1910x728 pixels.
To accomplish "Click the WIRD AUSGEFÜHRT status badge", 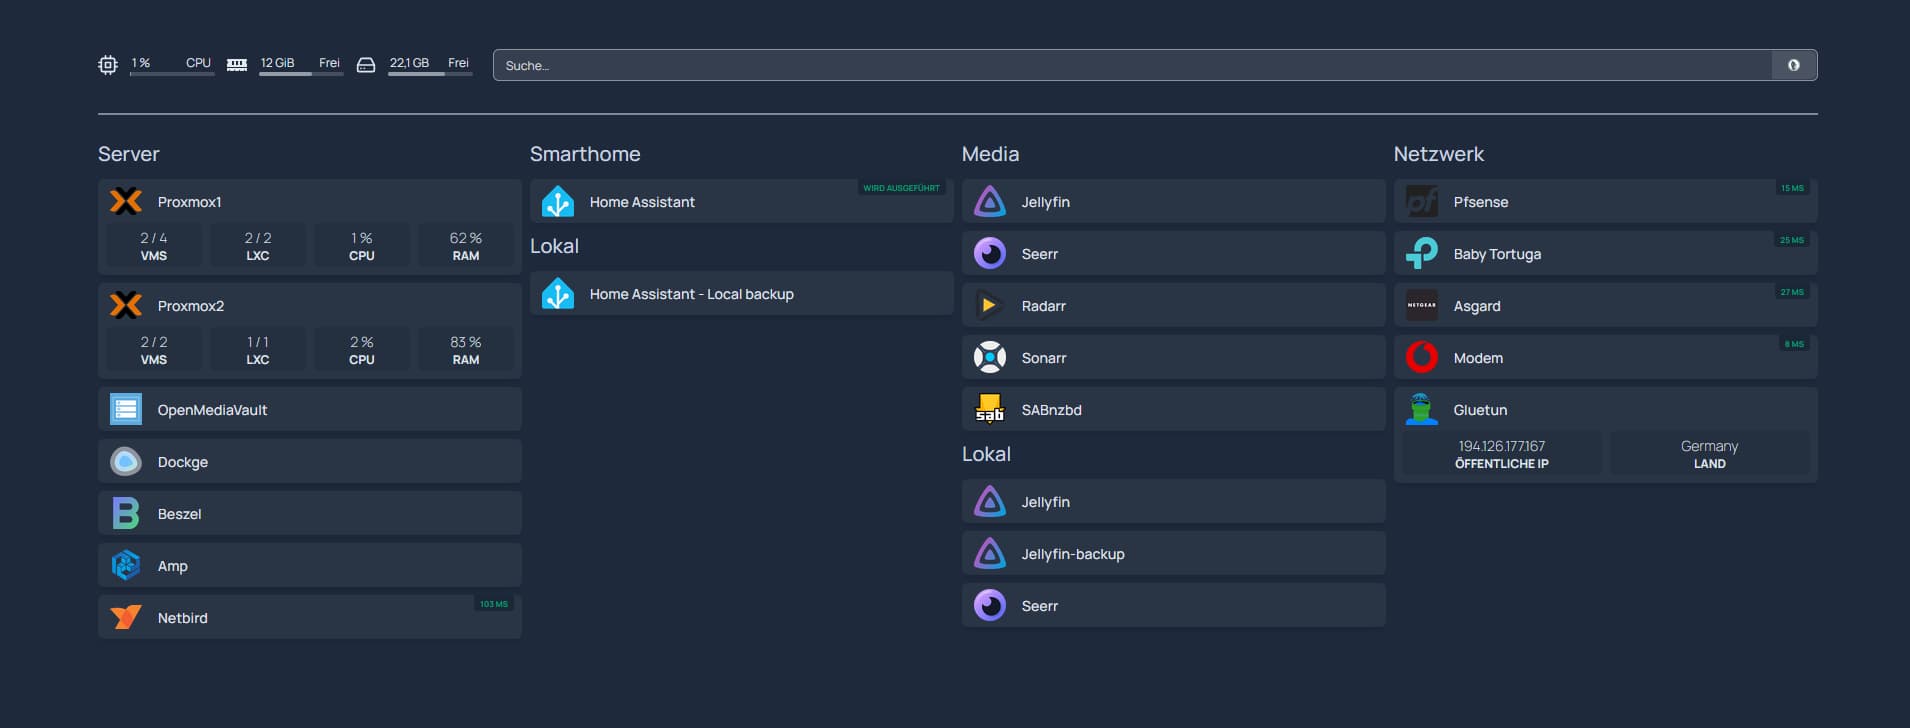I will coord(901,188).
